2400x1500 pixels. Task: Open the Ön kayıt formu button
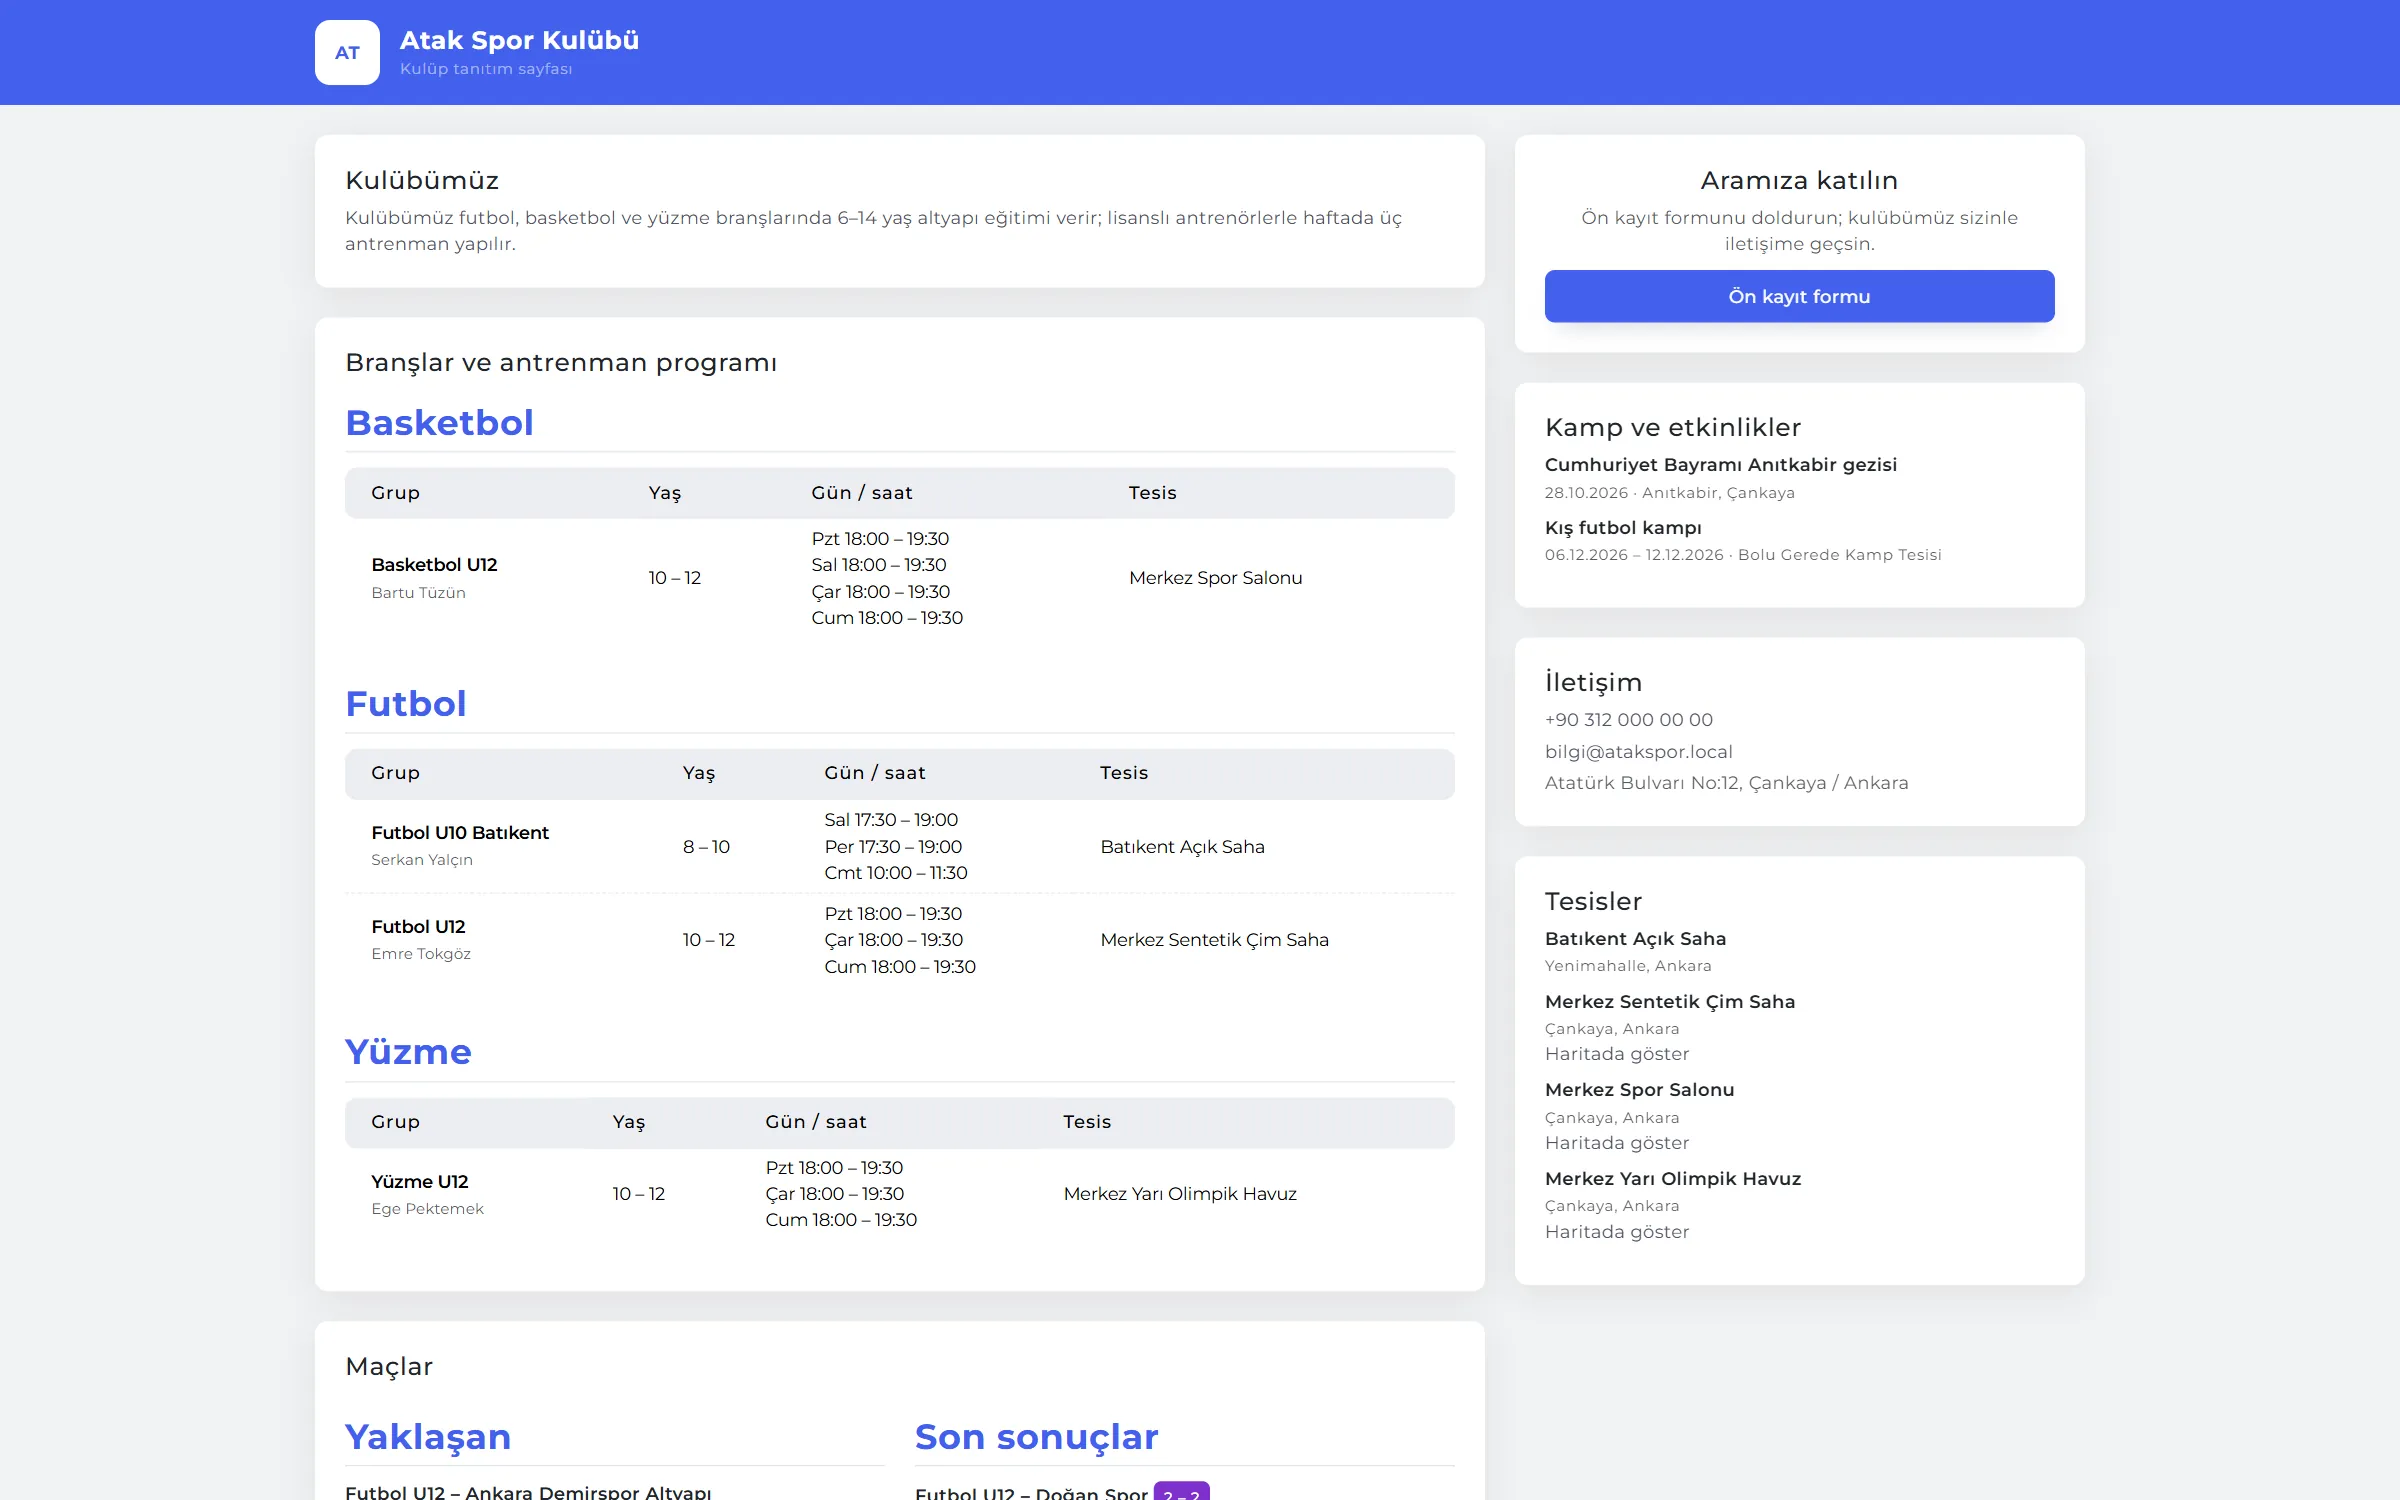1799,296
